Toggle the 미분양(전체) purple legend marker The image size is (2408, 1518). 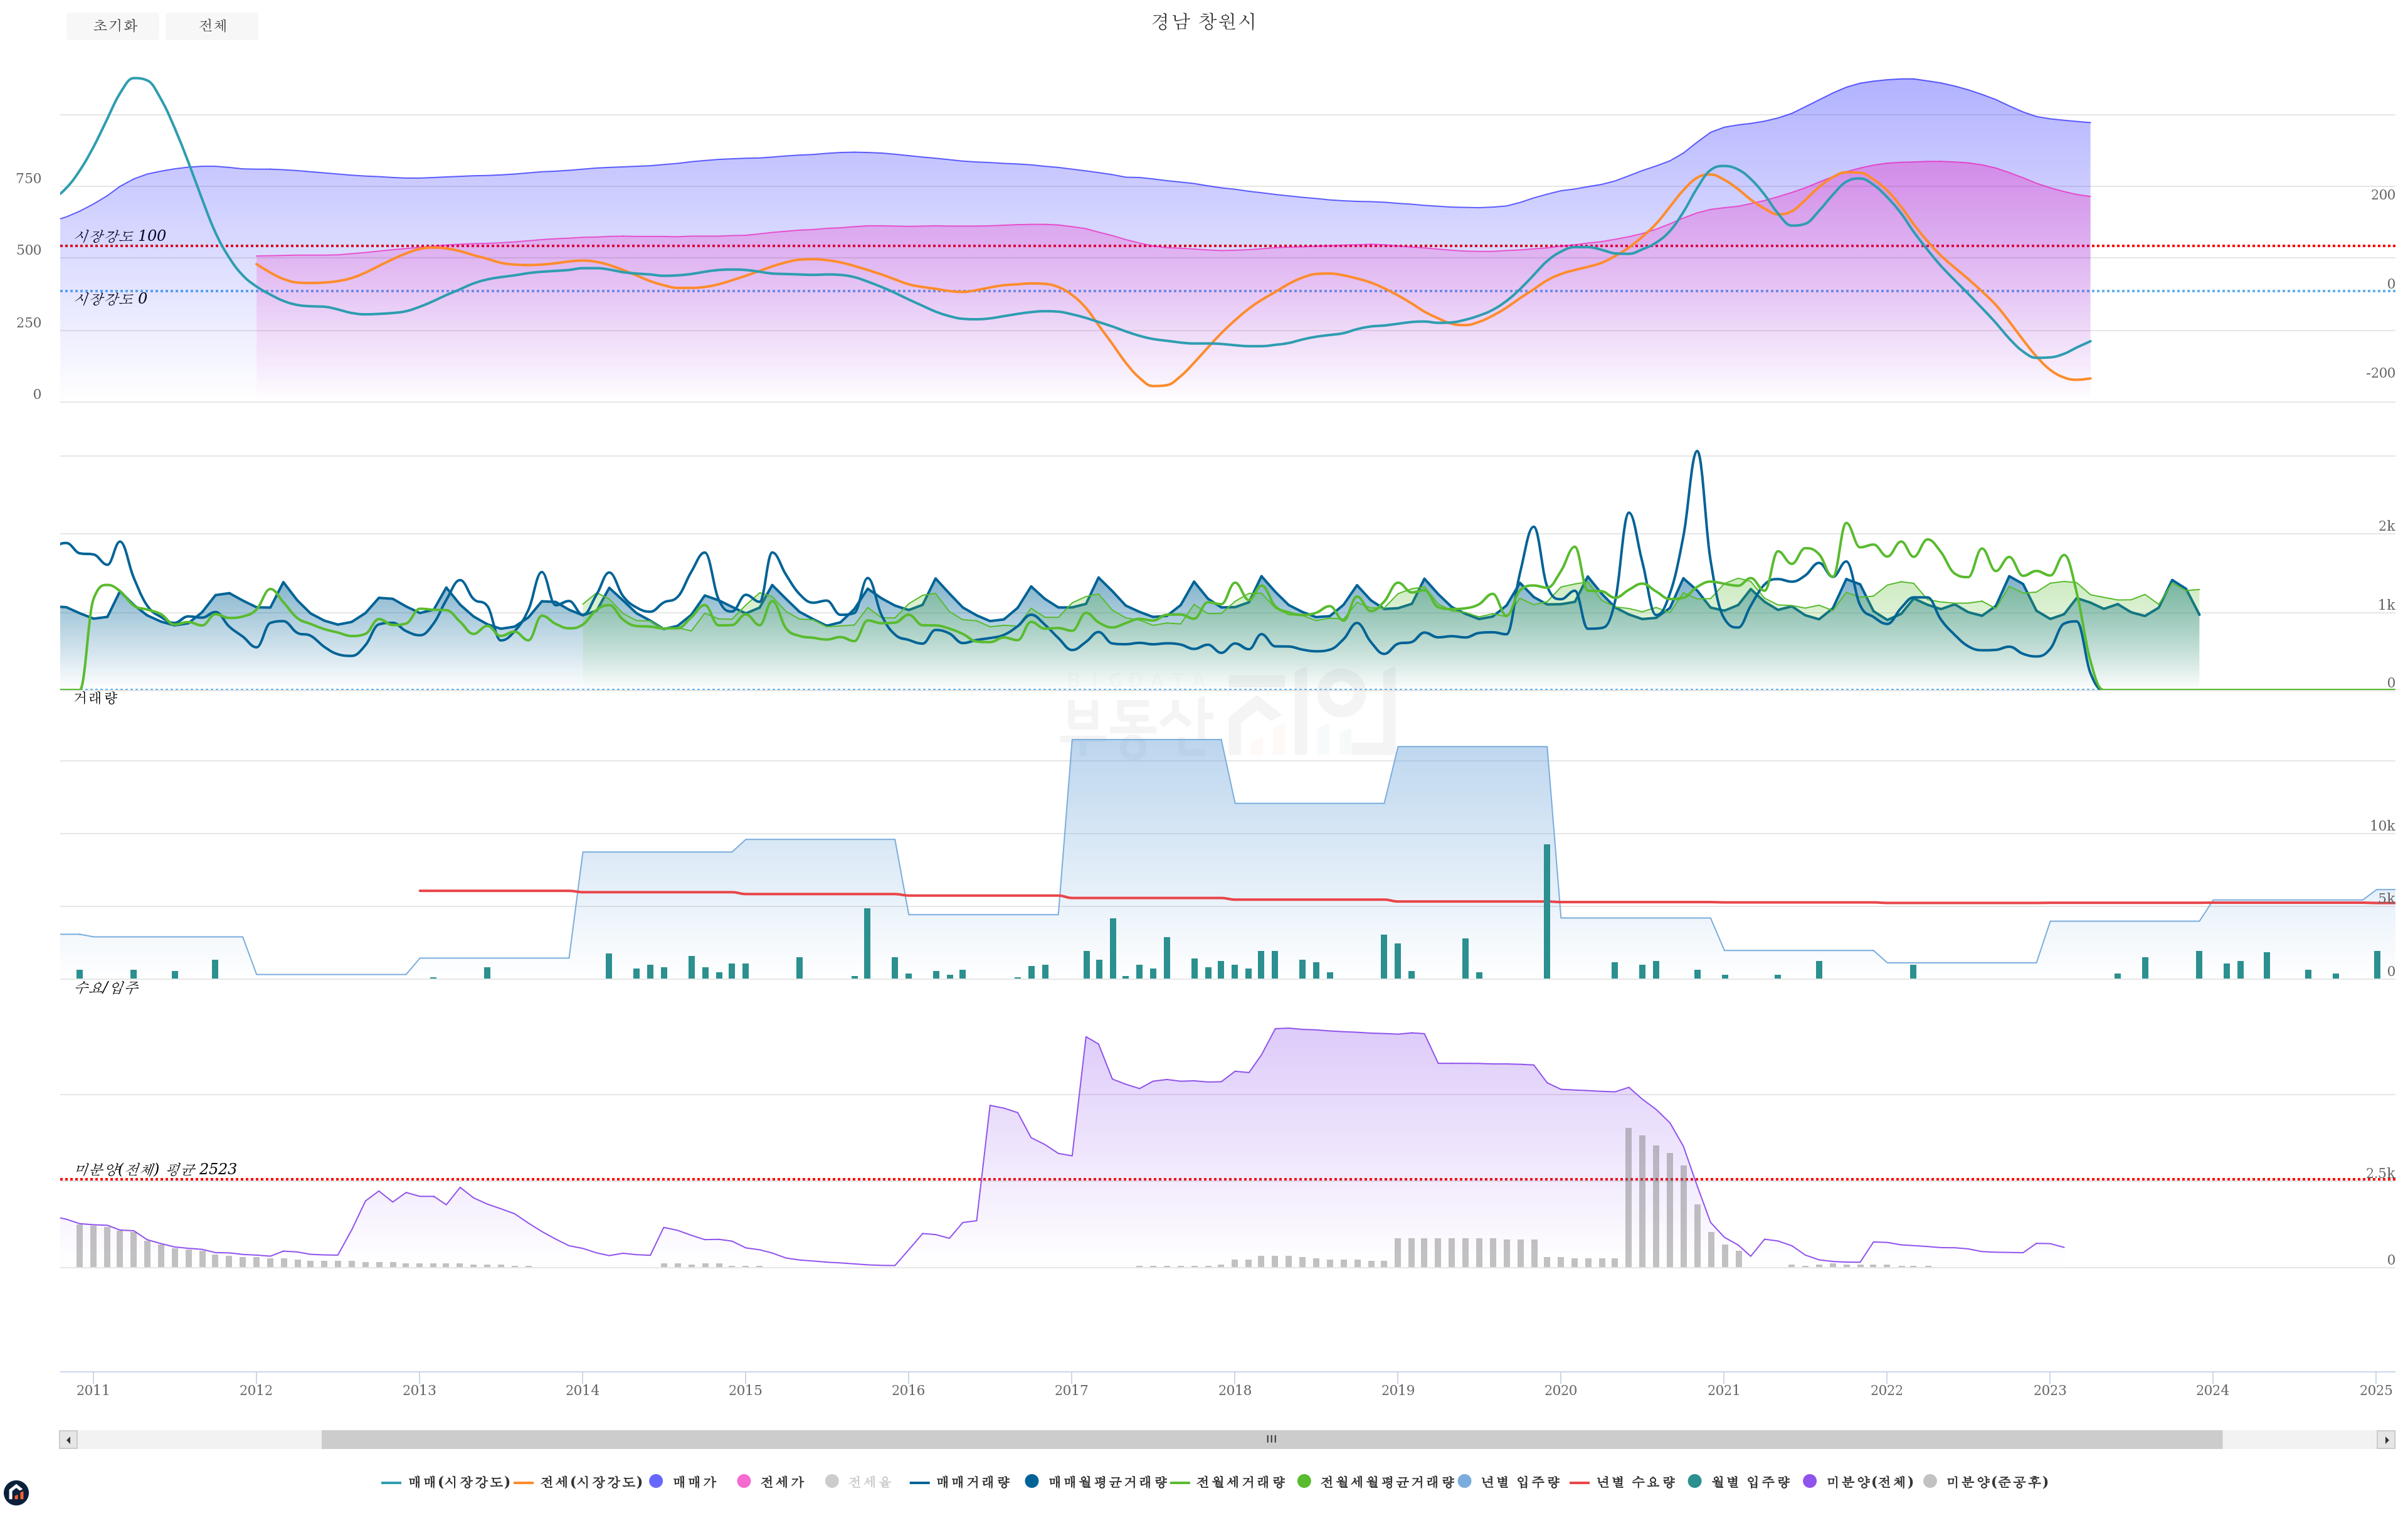click(x=1809, y=1481)
